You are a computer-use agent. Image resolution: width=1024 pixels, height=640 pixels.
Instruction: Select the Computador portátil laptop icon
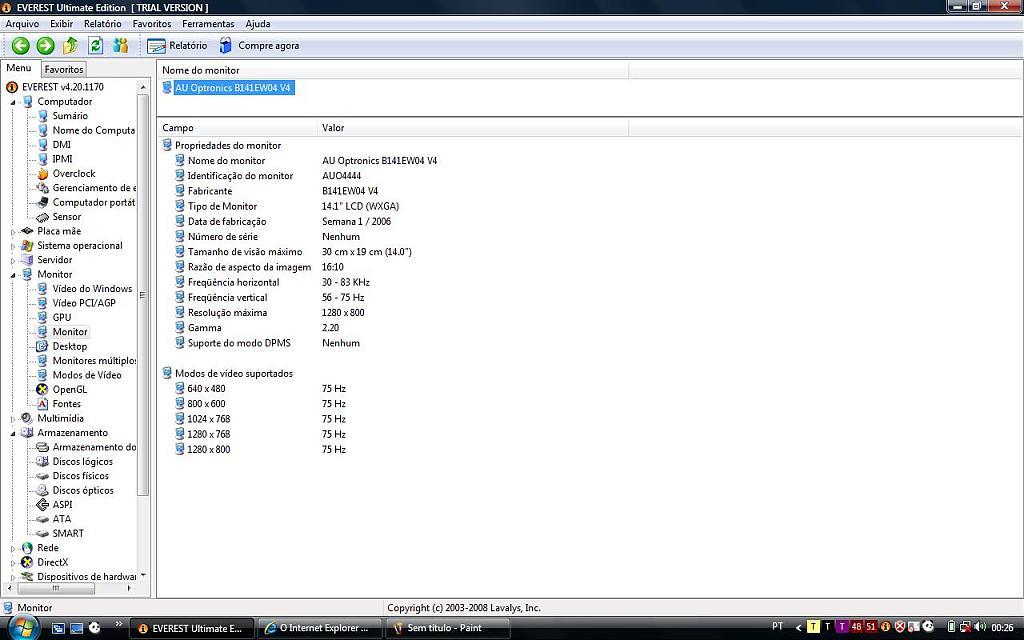coord(42,202)
